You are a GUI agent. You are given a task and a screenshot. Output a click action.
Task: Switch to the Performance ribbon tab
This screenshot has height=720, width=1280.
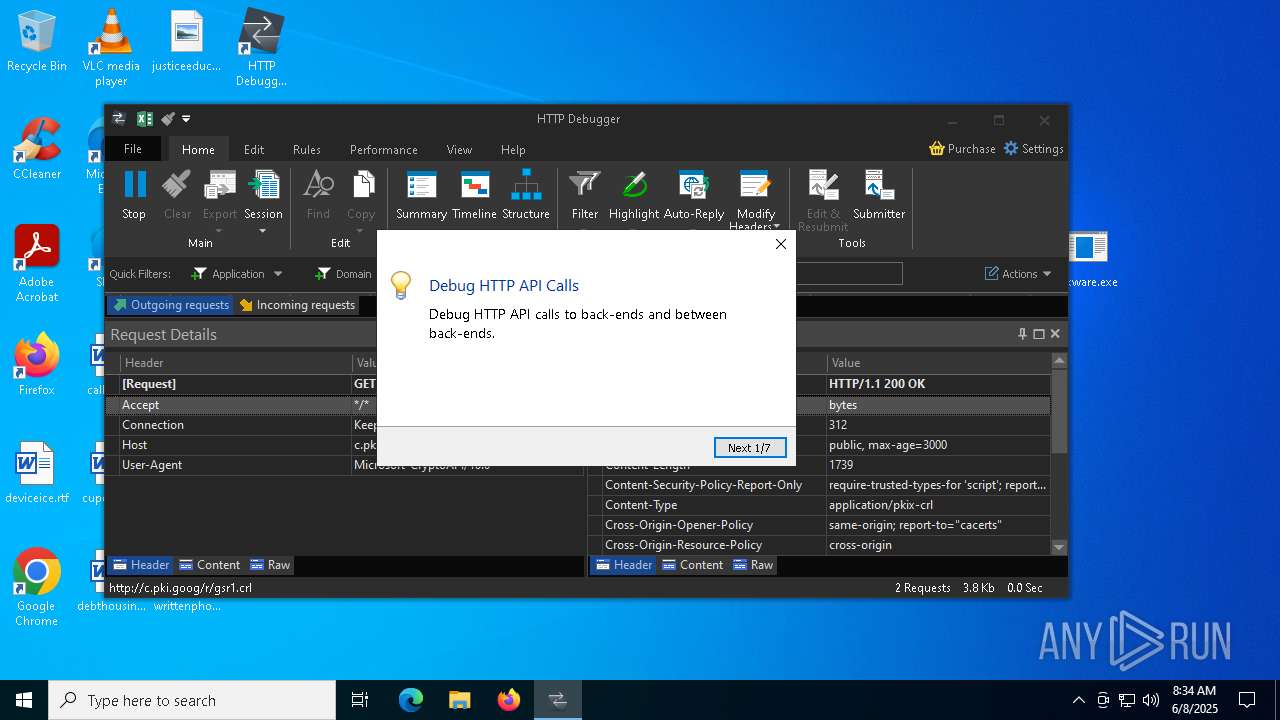(384, 149)
